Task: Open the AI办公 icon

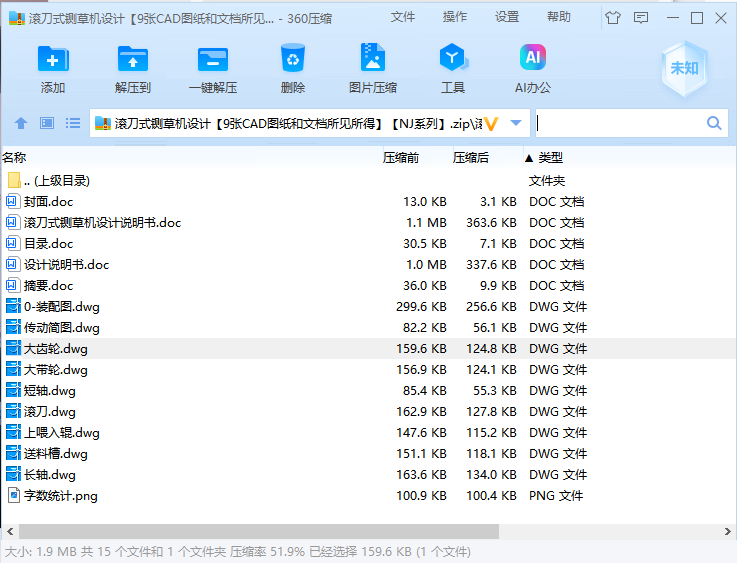Action: (533, 57)
